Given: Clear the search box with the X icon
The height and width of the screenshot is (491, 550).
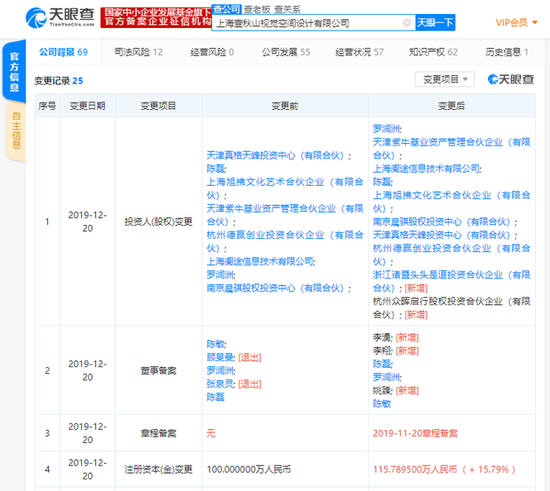Looking at the screenshot, I should 407,23.
